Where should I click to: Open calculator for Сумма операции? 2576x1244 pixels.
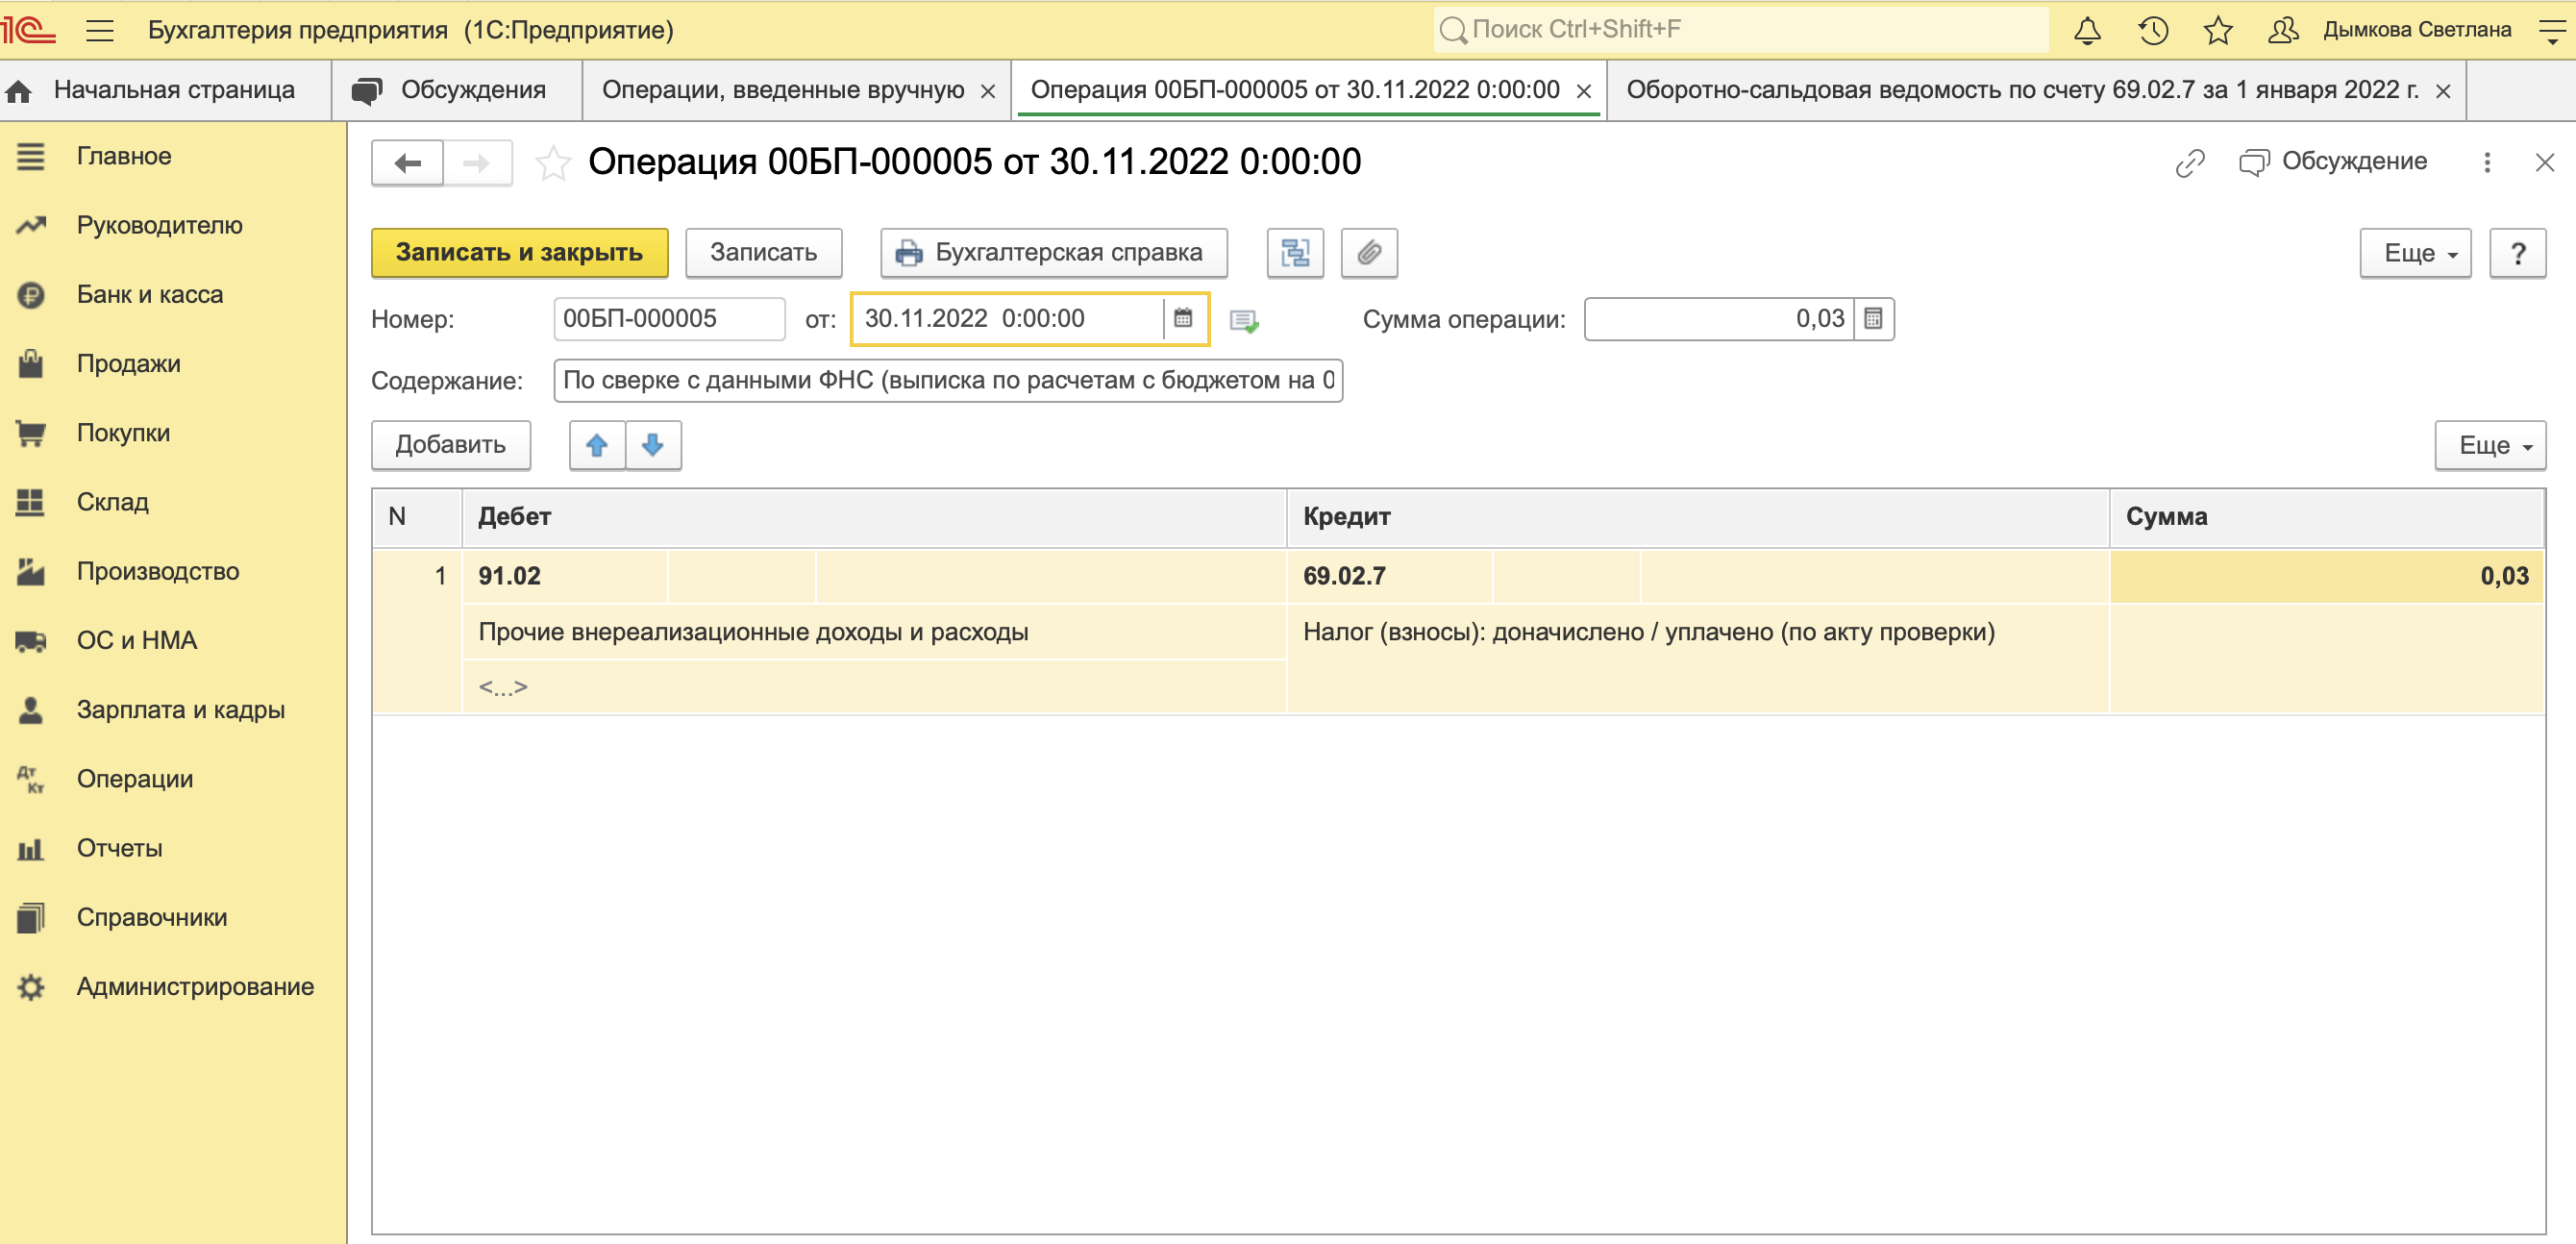click(x=1873, y=319)
